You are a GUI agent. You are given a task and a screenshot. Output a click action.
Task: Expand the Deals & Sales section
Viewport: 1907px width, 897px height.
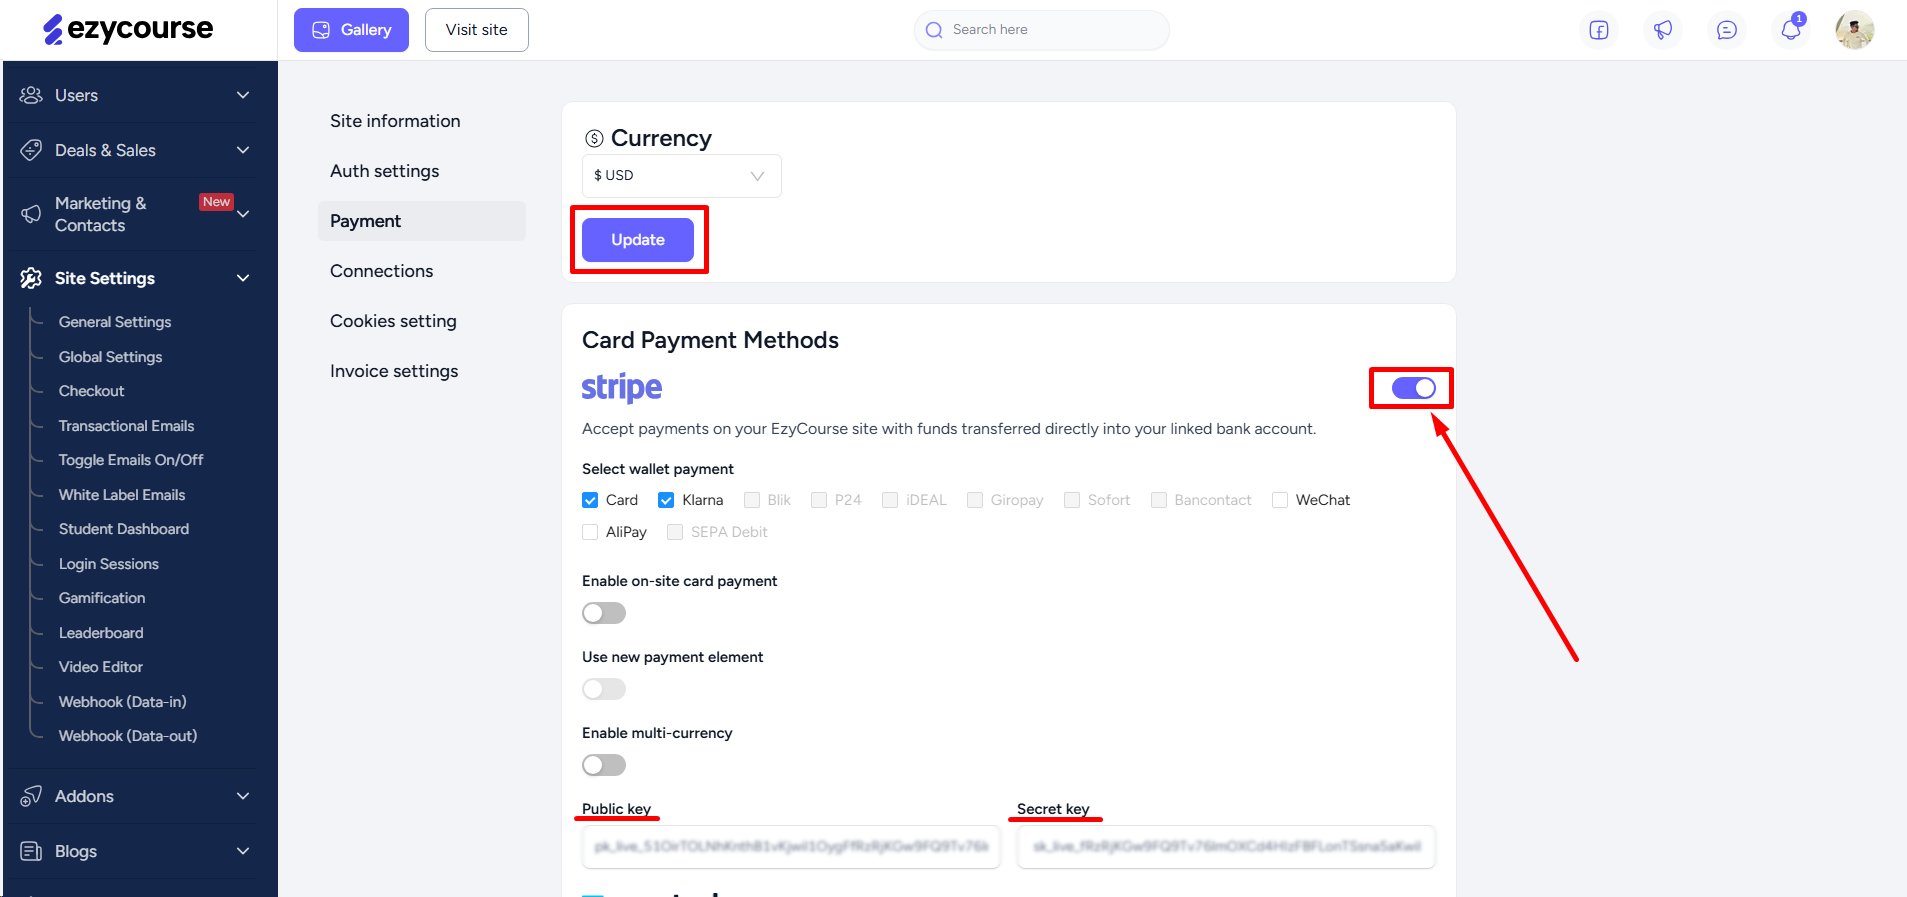click(135, 150)
